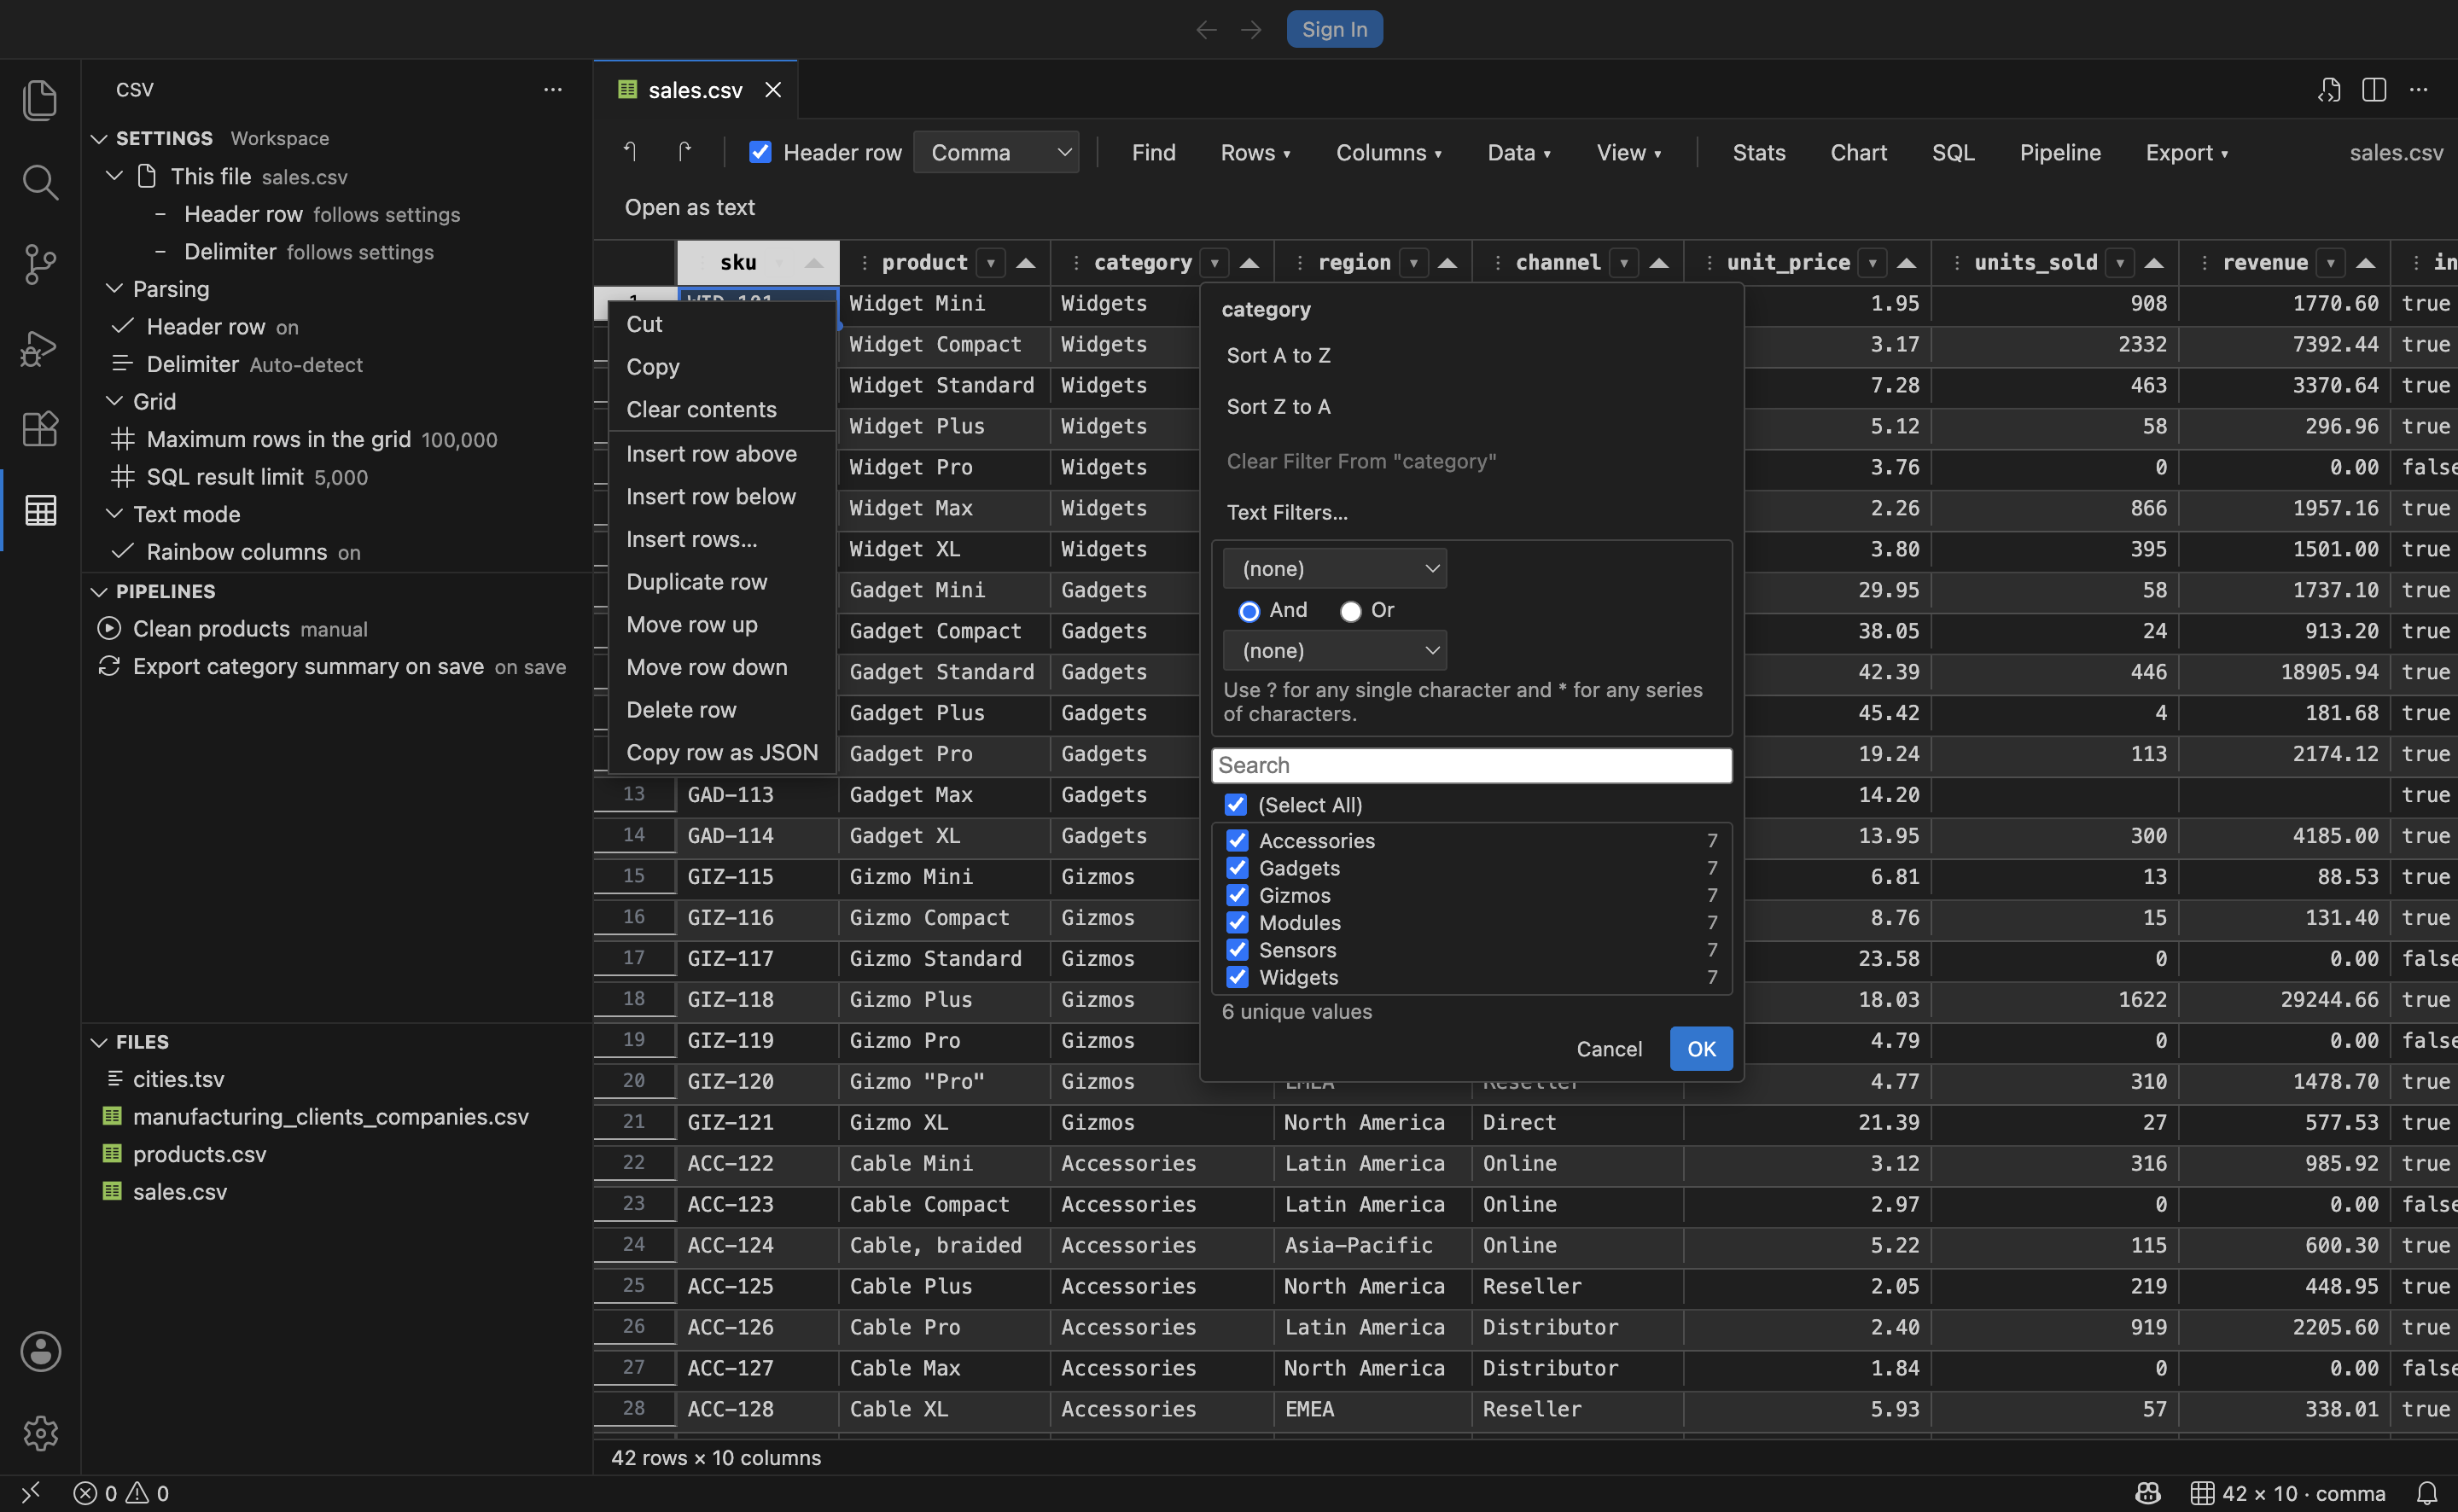
Task: Click the redo arrow in CSV toolbar
Action: pyautogui.click(x=684, y=152)
